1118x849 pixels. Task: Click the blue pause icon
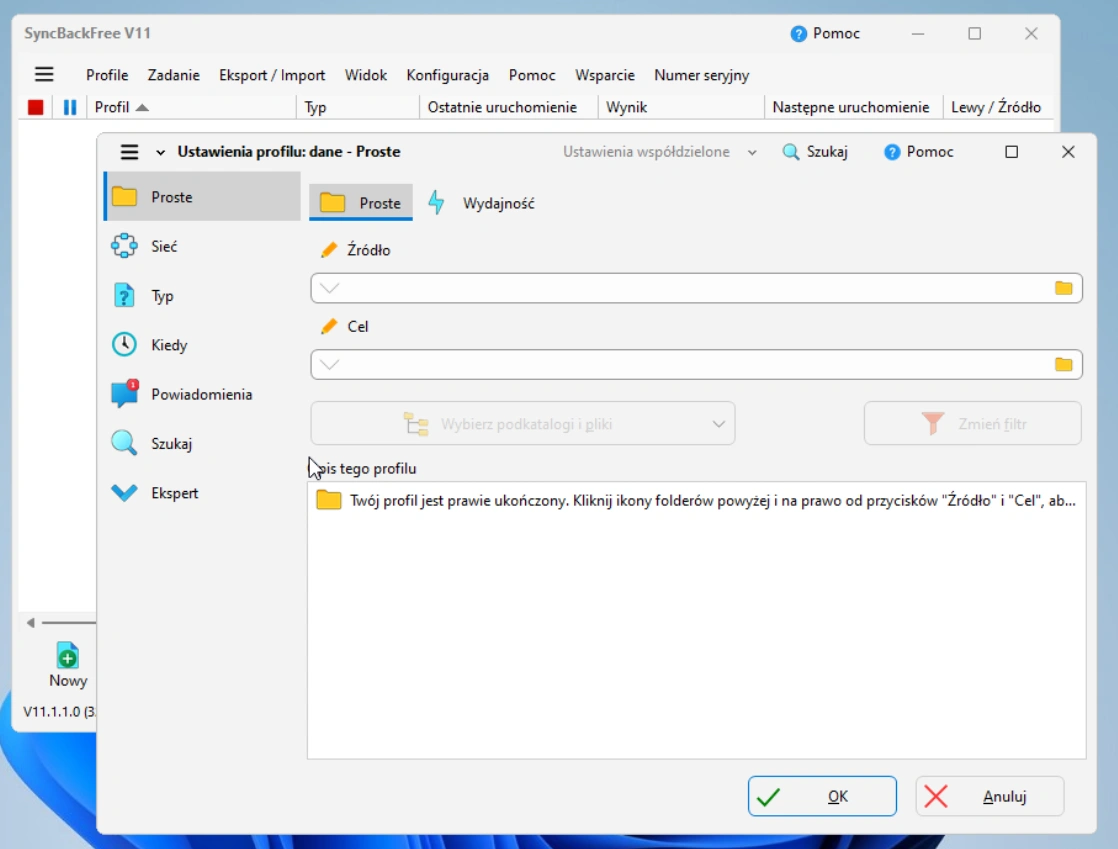(x=69, y=107)
